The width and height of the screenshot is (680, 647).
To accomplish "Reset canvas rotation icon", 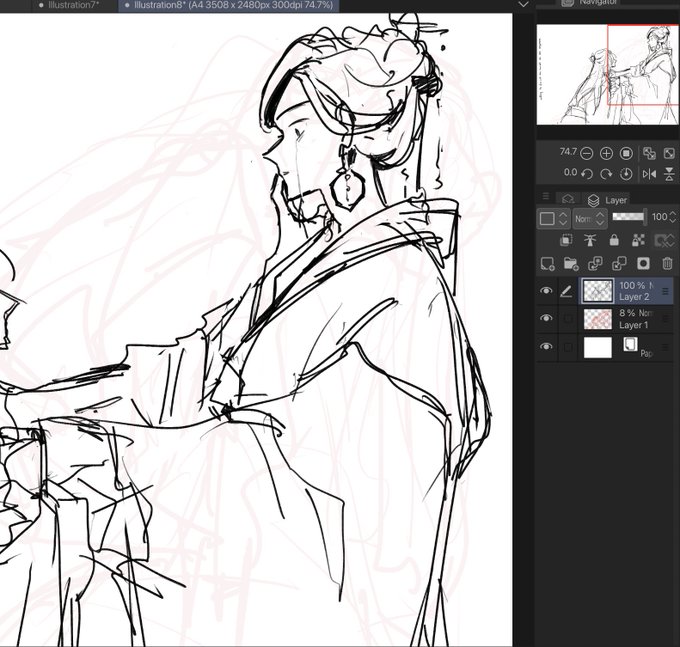I will tap(626, 174).
